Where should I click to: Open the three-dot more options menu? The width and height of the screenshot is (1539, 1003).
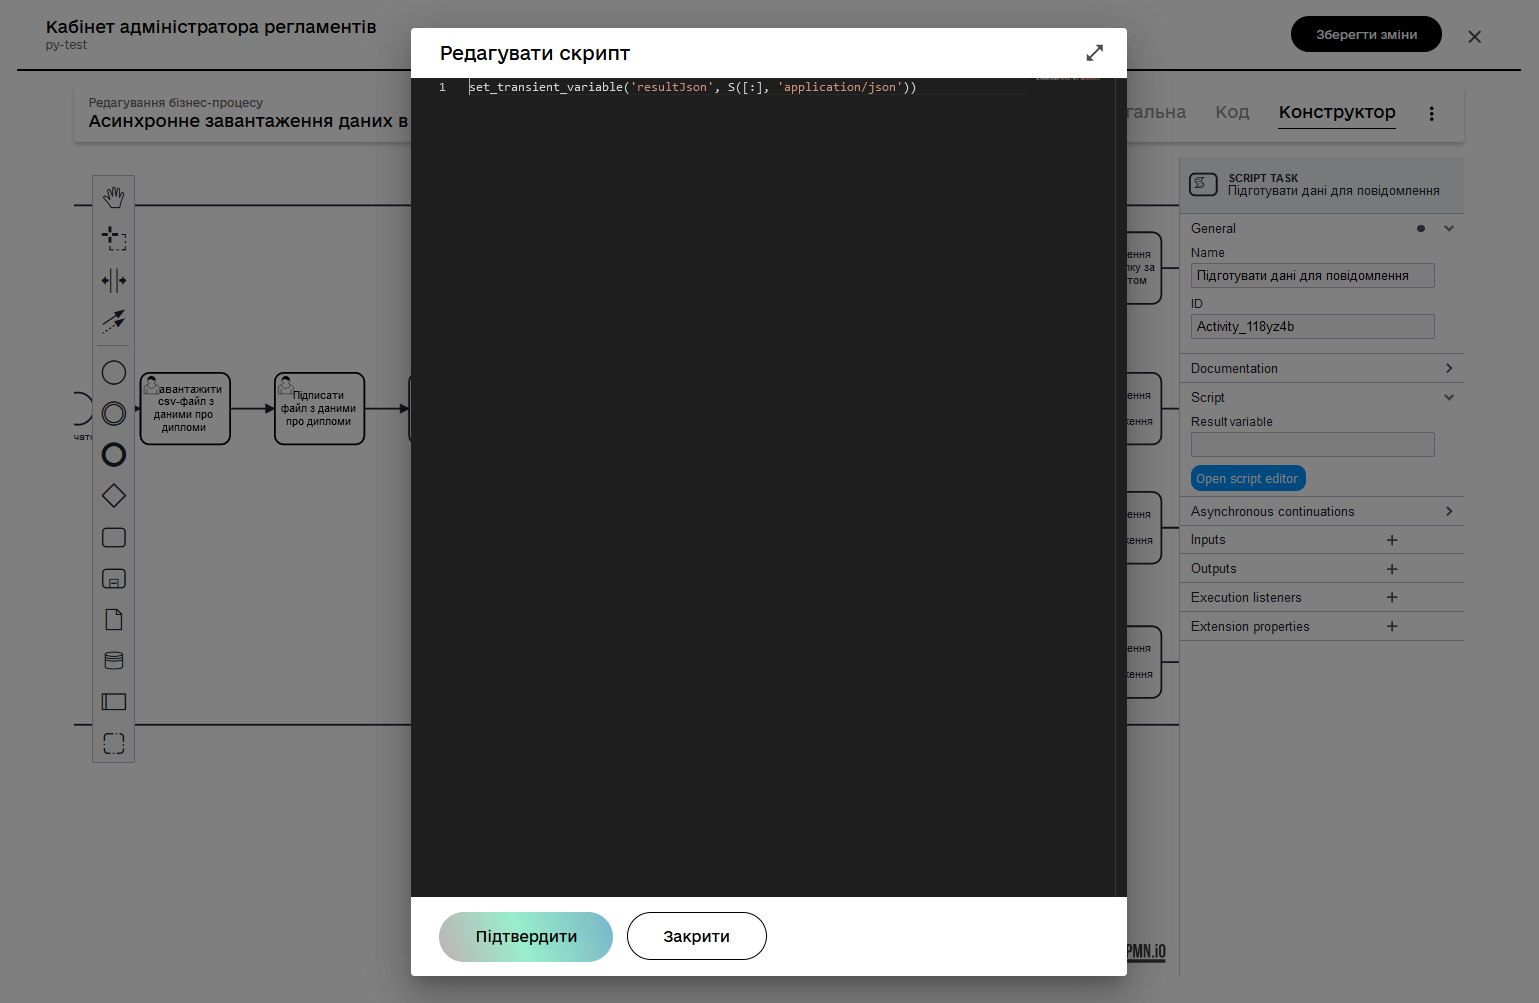(x=1432, y=114)
